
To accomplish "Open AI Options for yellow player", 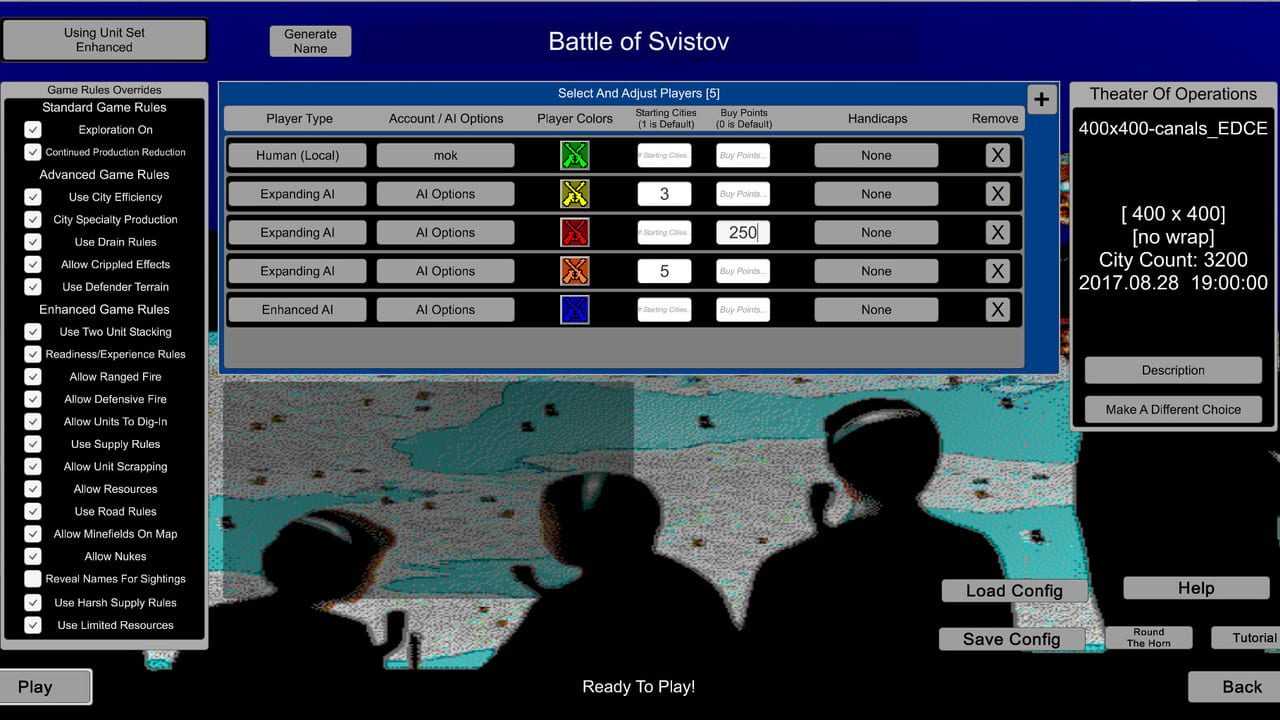I will coord(445,194).
